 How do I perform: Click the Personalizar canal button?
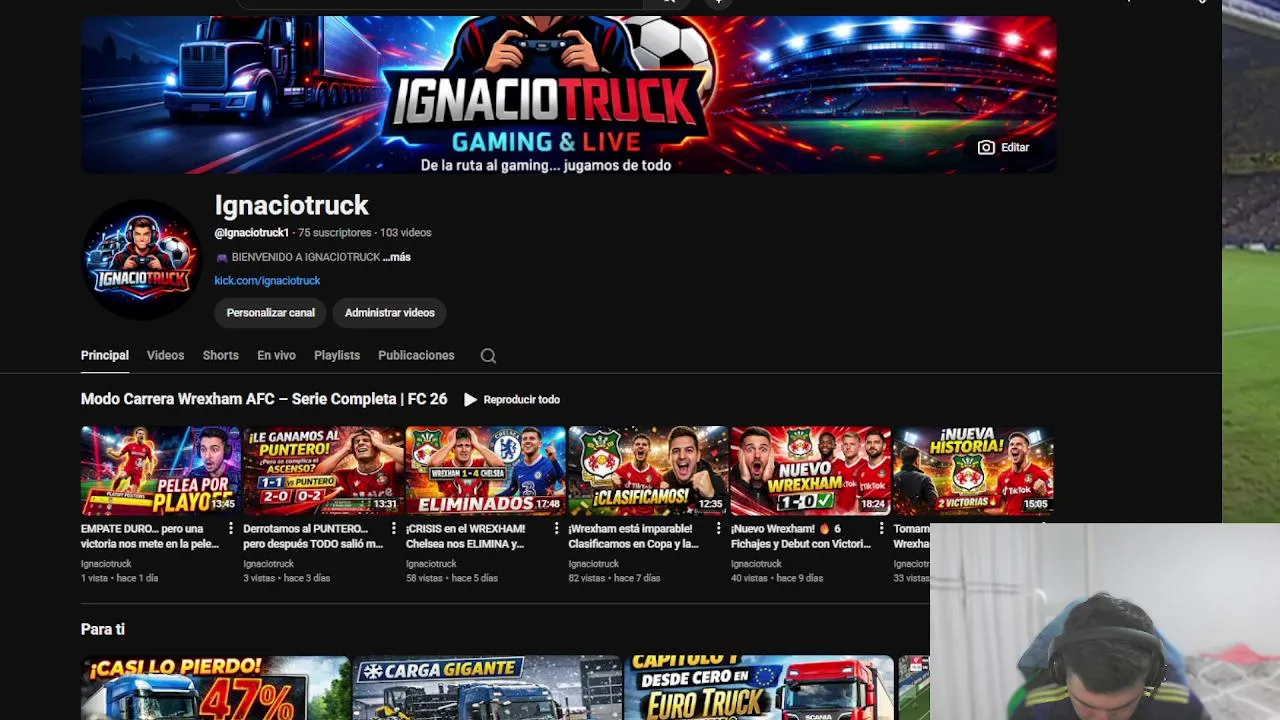click(270, 313)
